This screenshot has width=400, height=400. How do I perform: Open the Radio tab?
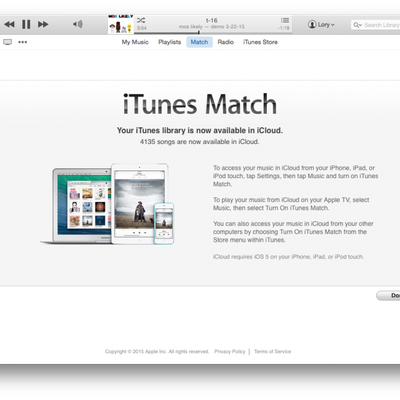point(226,42)
